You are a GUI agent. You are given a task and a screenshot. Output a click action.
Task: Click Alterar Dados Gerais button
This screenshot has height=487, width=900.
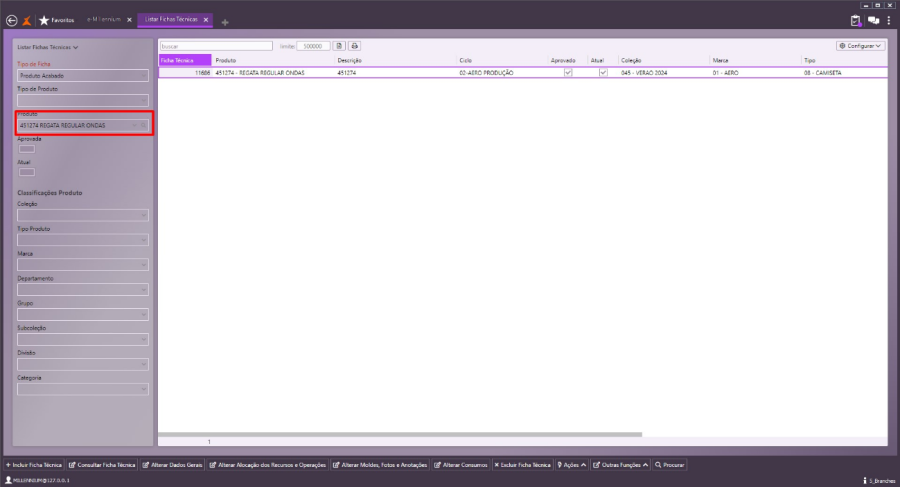pos(172,465)
